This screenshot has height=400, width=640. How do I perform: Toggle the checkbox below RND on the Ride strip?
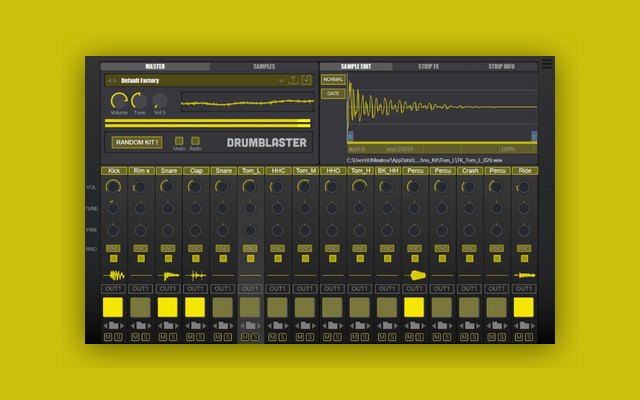[524, 259]
